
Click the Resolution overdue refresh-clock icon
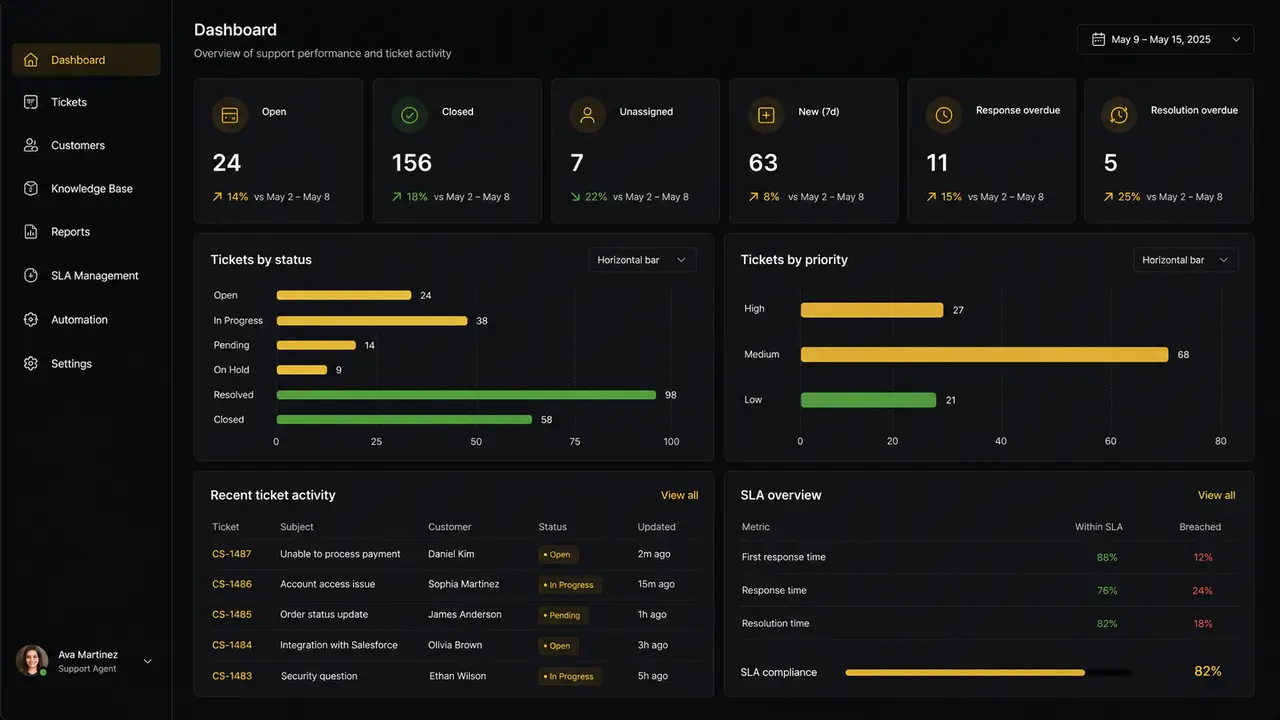1119,115
